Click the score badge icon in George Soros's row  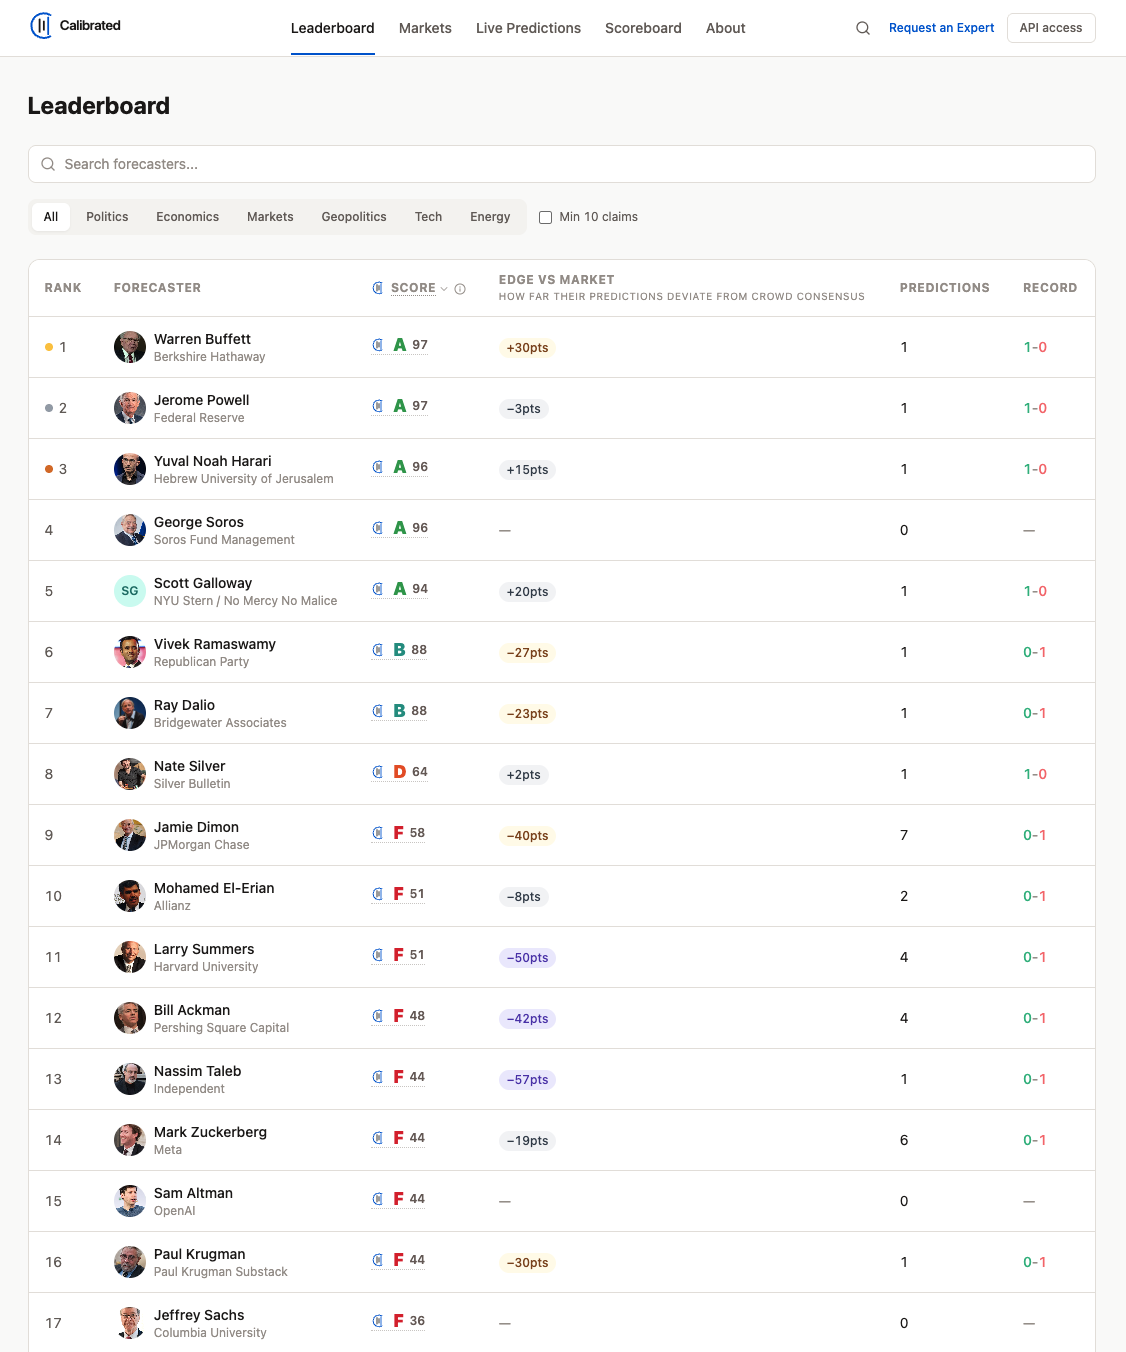pyautogui.click(x=378, y=528)
